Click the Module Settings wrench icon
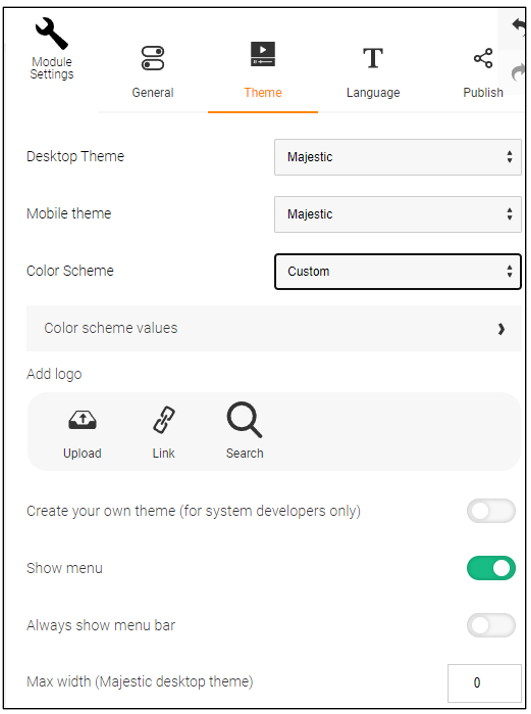The image size is (531, 714). tap(51, 33)
